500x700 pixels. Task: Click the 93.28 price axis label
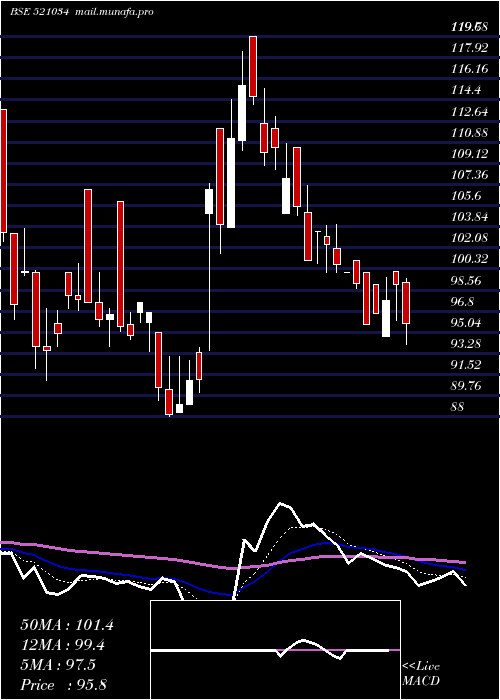point(466,344)
